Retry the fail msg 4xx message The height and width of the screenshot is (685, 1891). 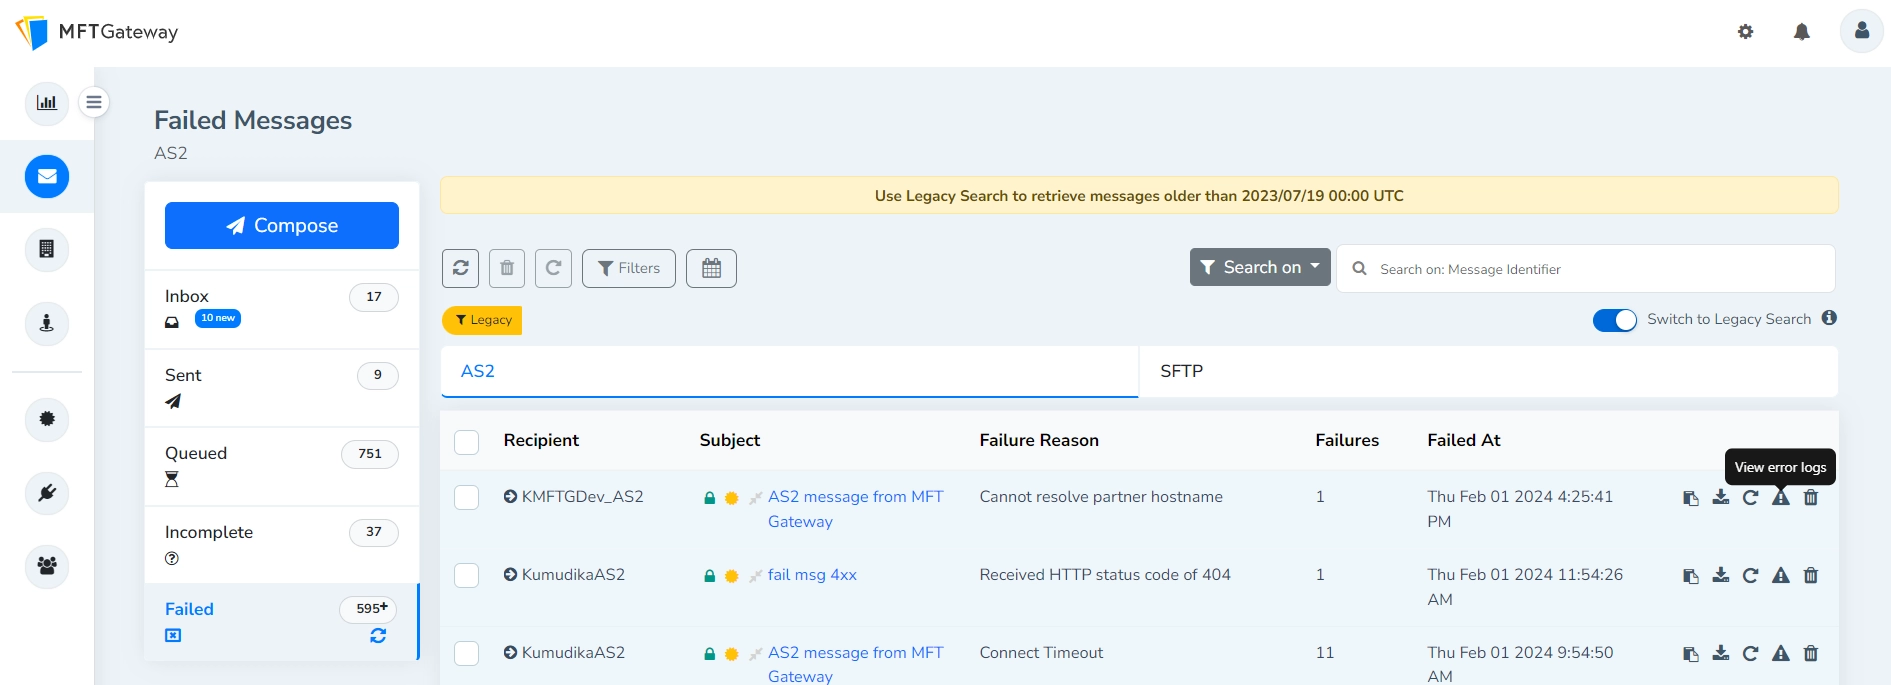(x=1750, y=575)
